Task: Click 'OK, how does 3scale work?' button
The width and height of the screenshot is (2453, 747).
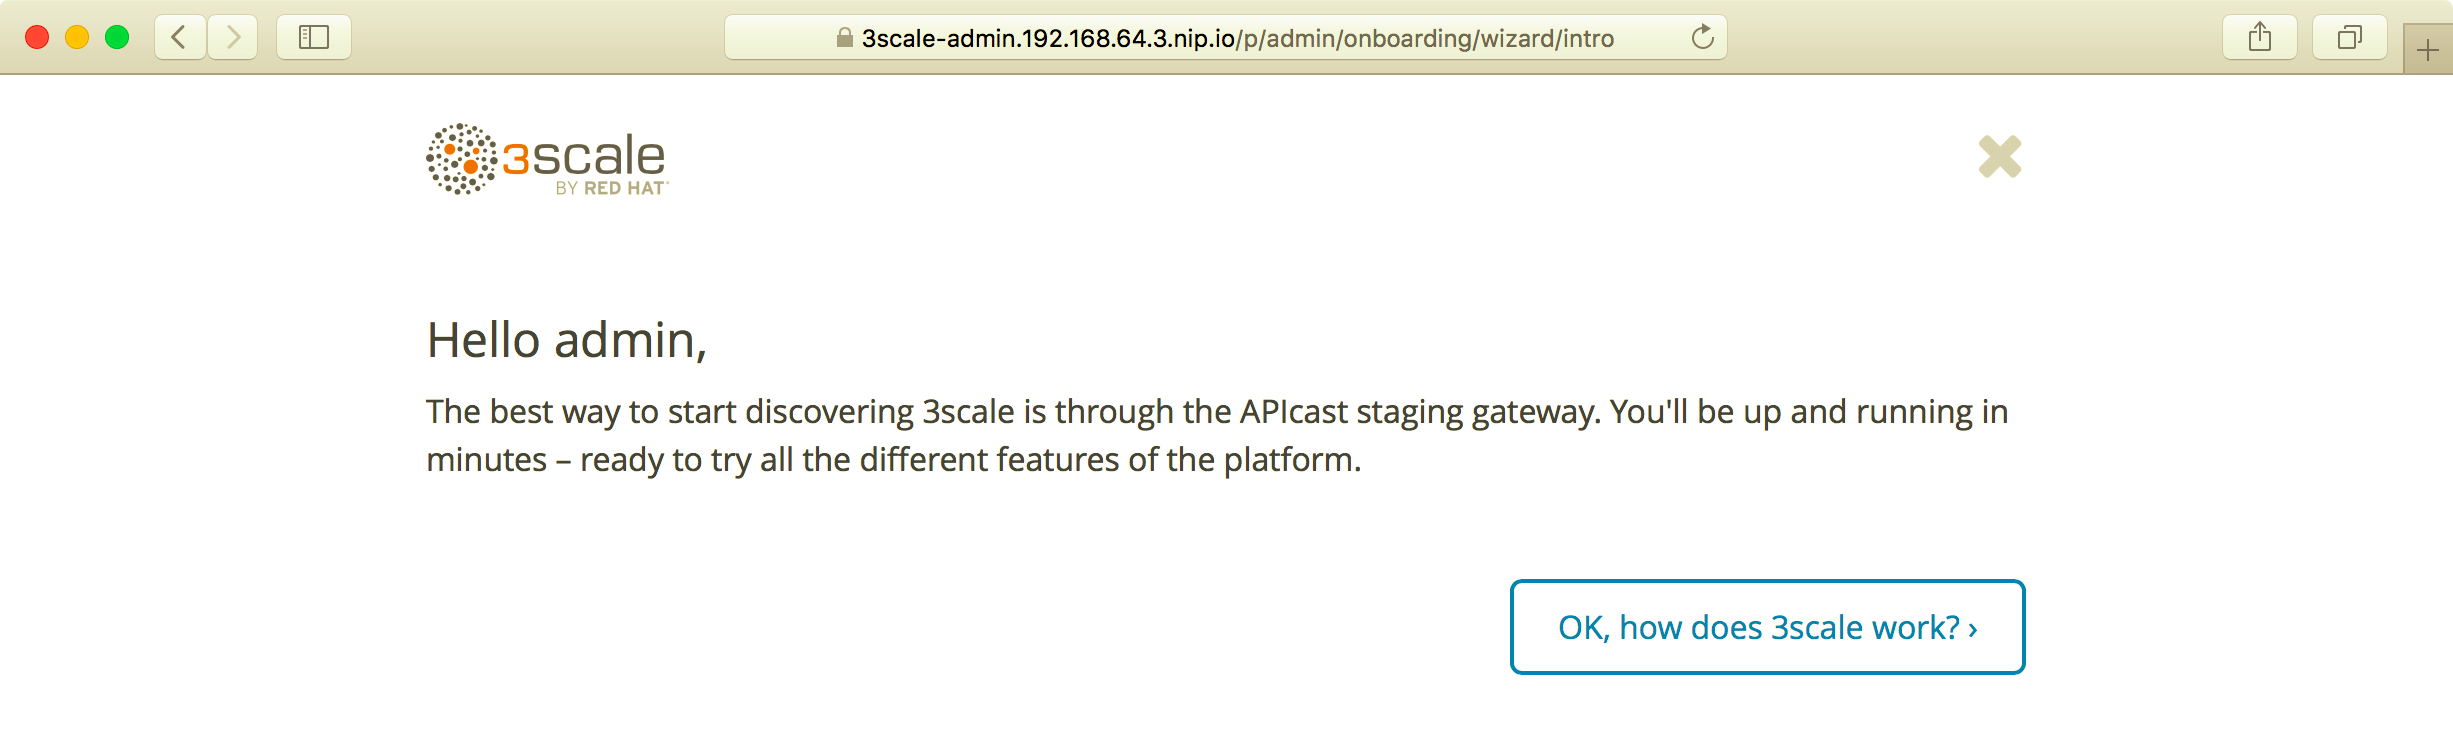Action: tap(1767, 627)
